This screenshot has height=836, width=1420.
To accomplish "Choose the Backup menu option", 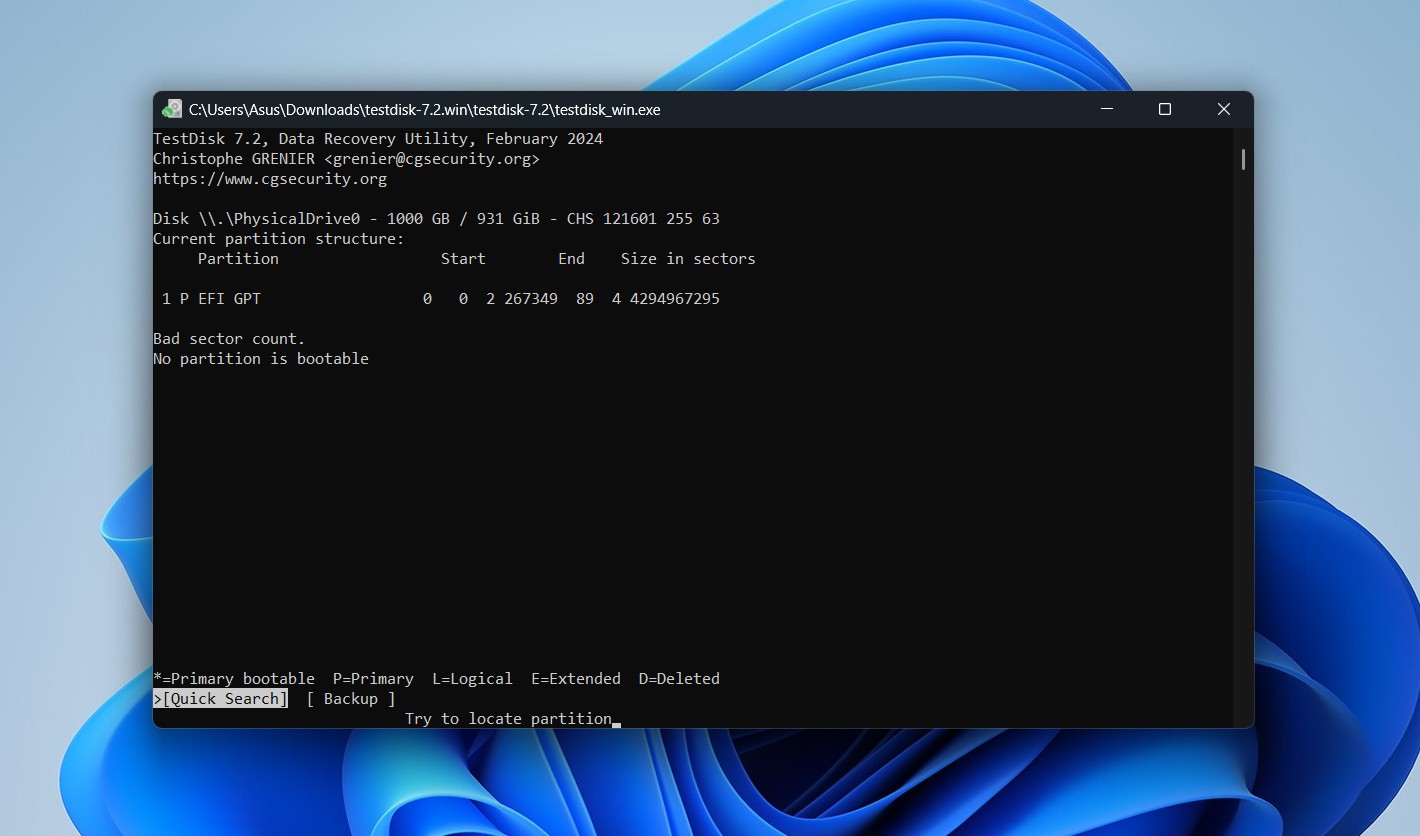I will click(x=351, y=699).
